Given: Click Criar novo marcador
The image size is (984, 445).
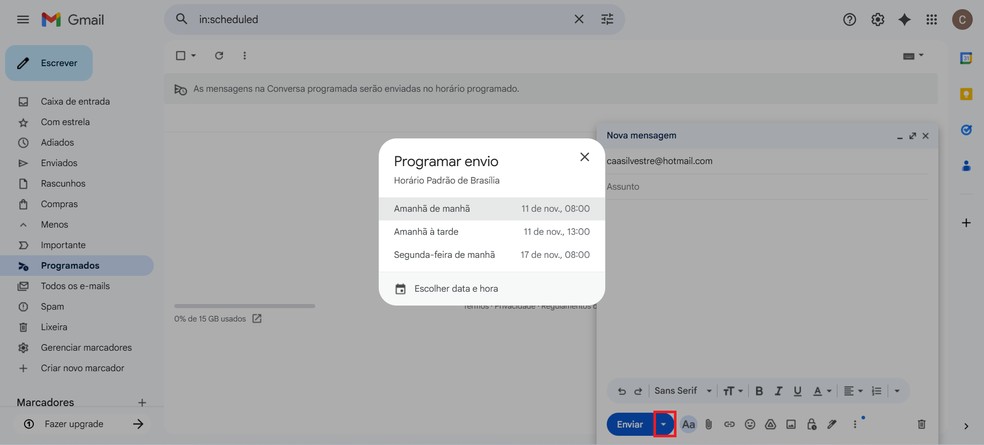Looking at the screenshot, I should (x=82, y=368).
